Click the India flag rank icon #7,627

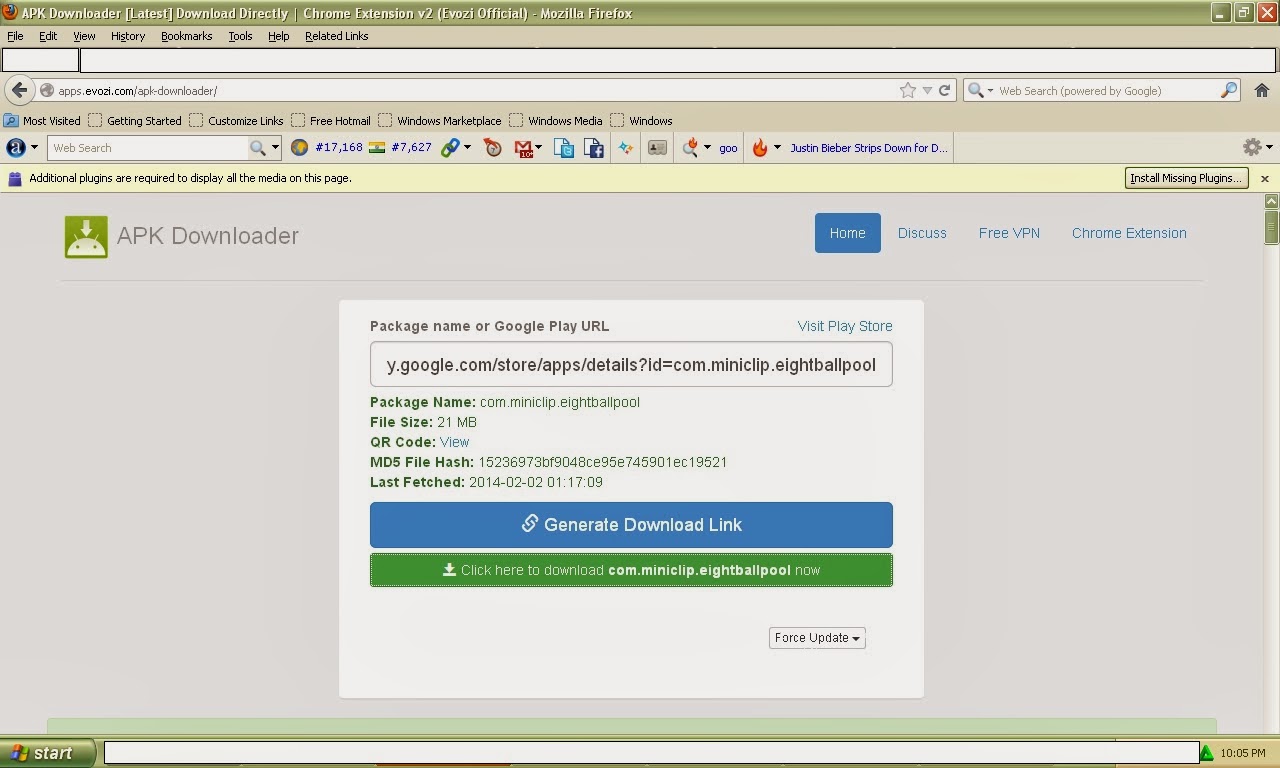click(x=377, y=147)
